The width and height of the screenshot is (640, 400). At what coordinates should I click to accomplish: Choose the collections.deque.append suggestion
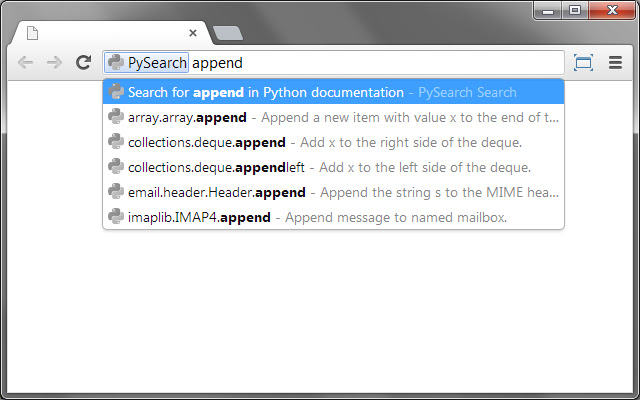[333, 142]
